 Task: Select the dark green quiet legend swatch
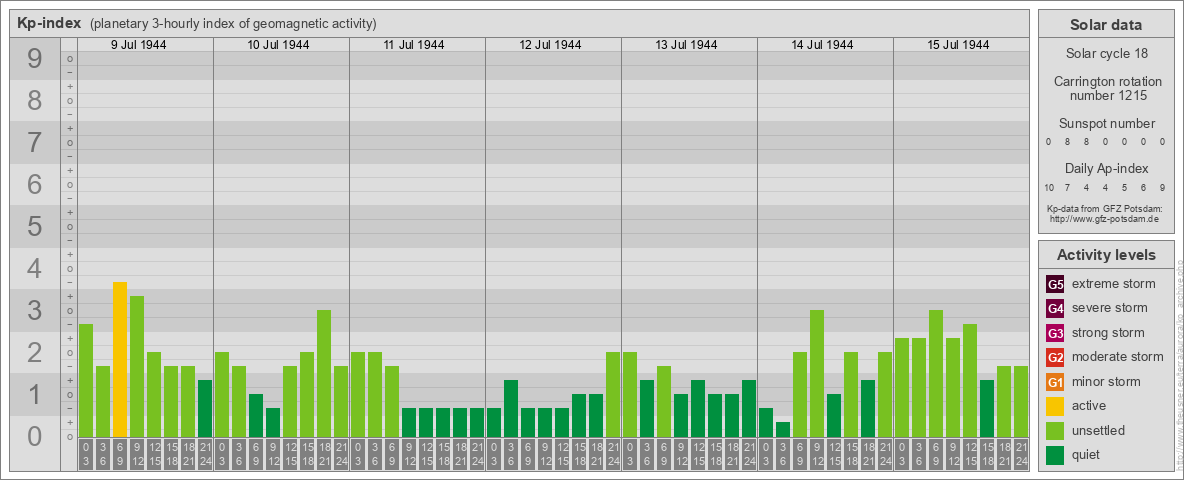1054,455
